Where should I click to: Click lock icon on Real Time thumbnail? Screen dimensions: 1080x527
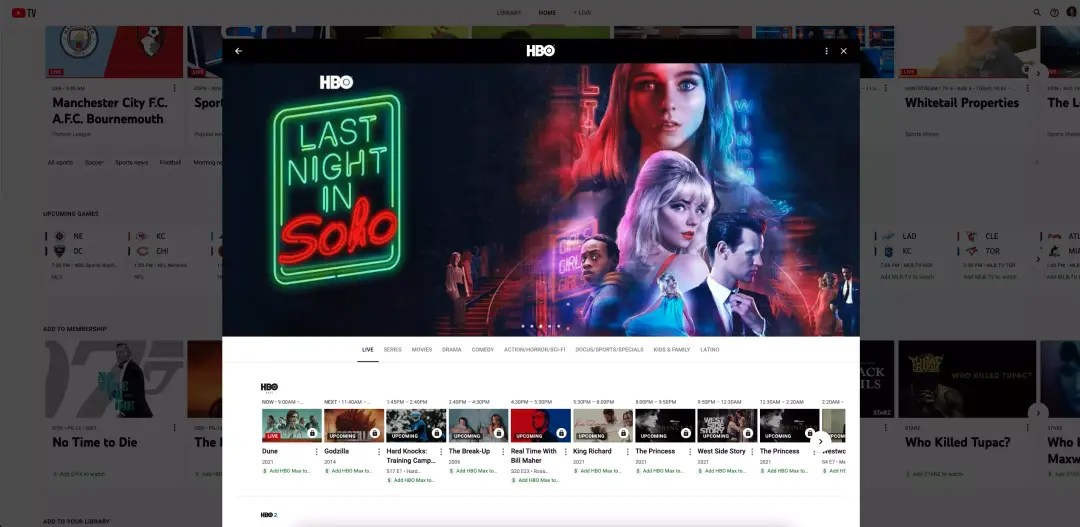tap(561, 433)
